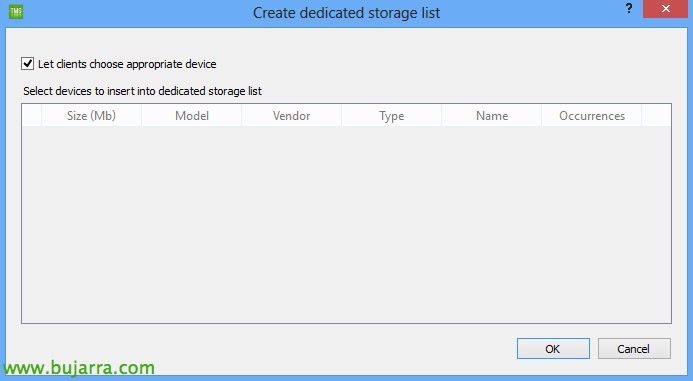Viewport: 693px width, 381px height.
Task: Sort devices by Name column
Action: 492,116
